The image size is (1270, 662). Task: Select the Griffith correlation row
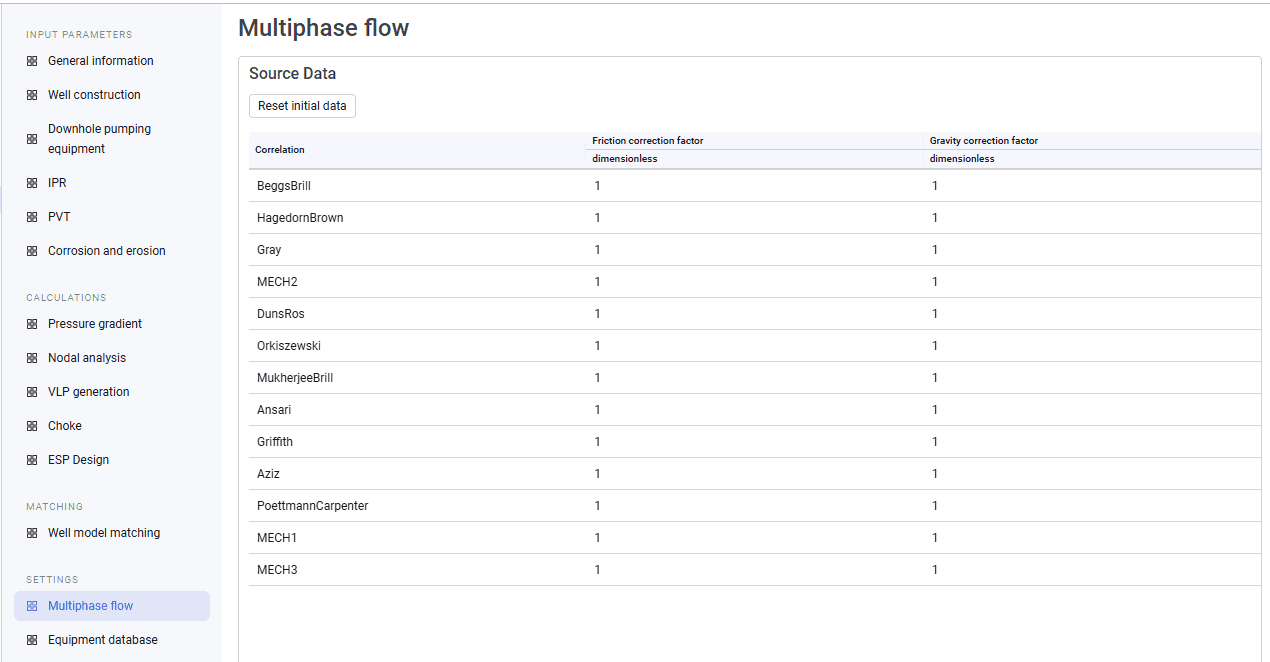tap(755, 442)
